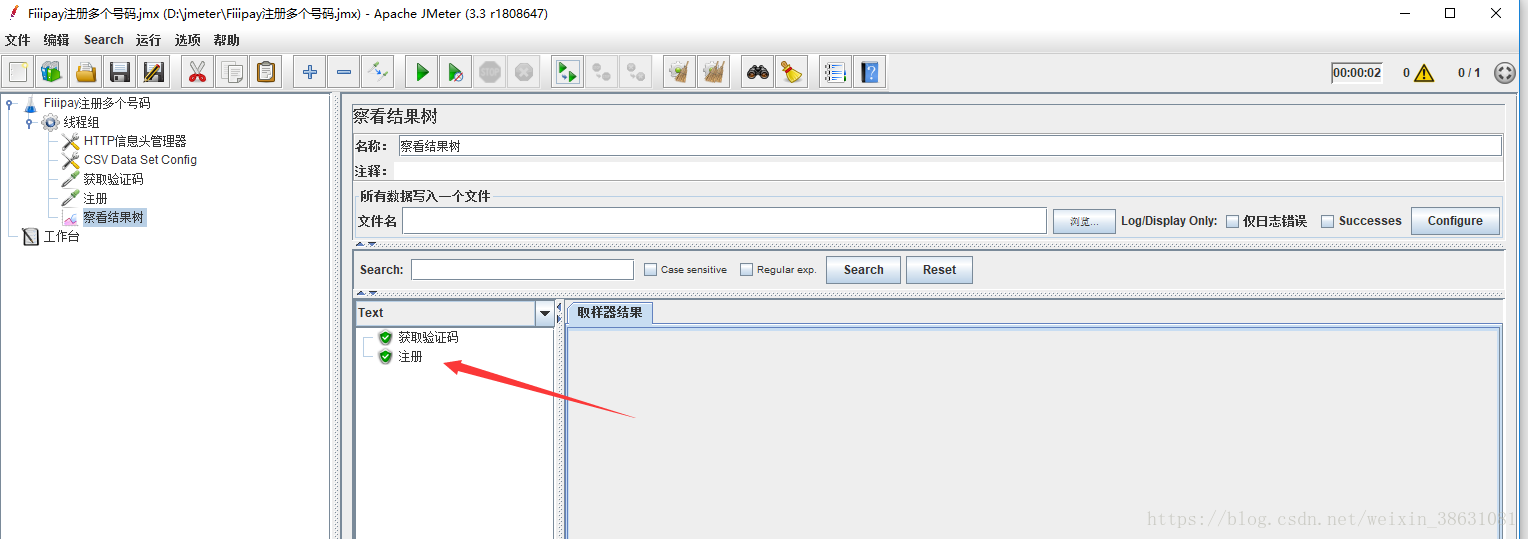Switch to the 取样器结果 tab

coord(610,312)
